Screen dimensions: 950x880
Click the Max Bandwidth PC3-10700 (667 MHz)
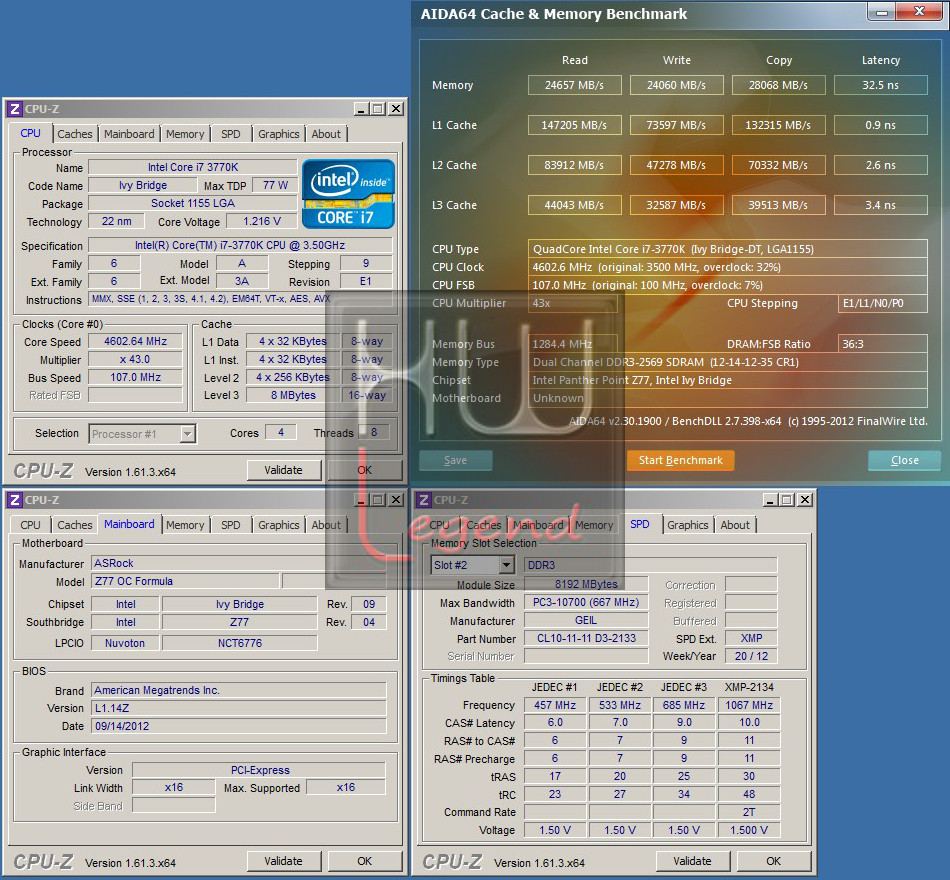click(586, 602)
